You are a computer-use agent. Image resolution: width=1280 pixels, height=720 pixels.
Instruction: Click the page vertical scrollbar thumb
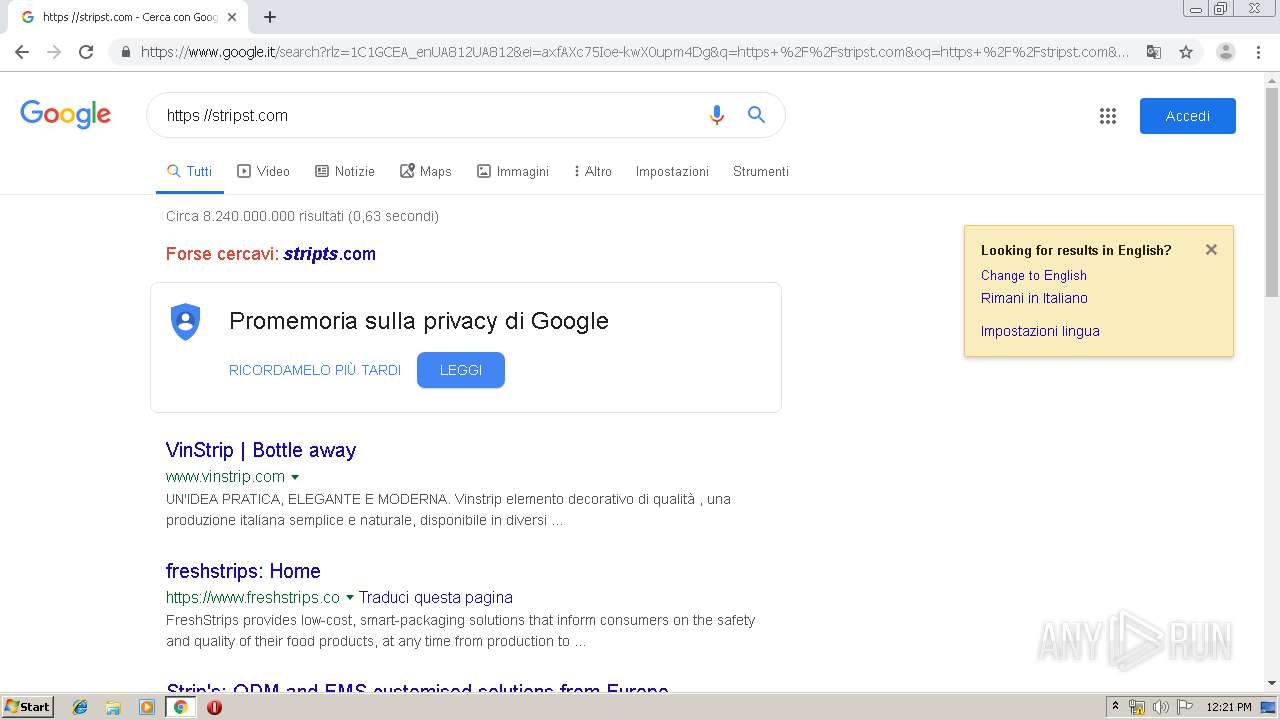point(1272,190)
